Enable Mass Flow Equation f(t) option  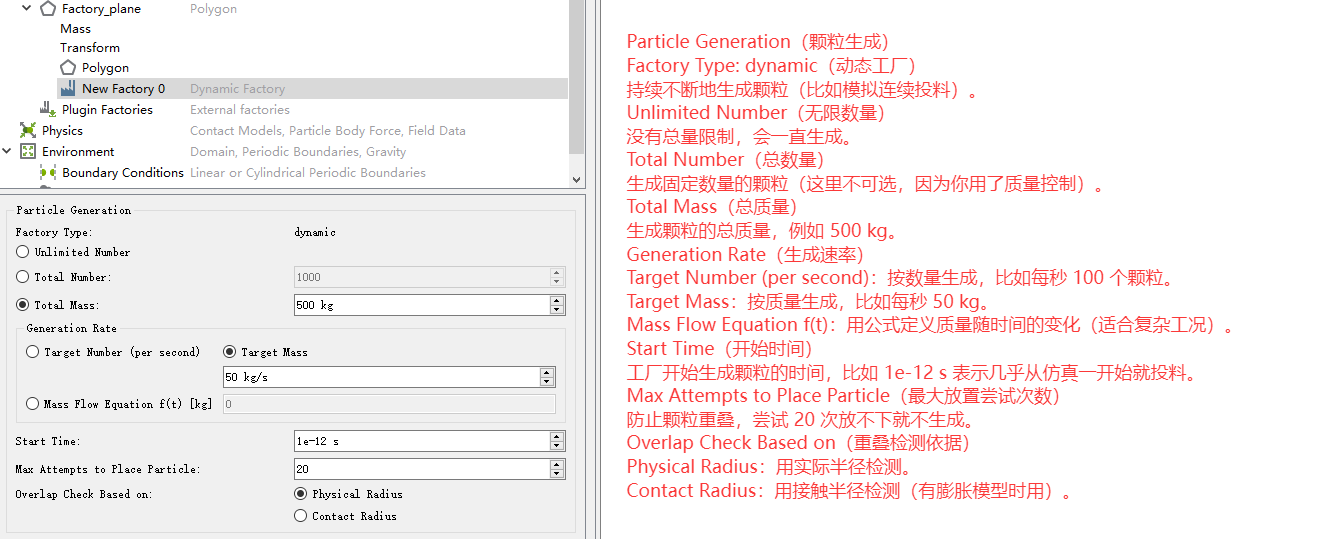(x=33, y=404)
